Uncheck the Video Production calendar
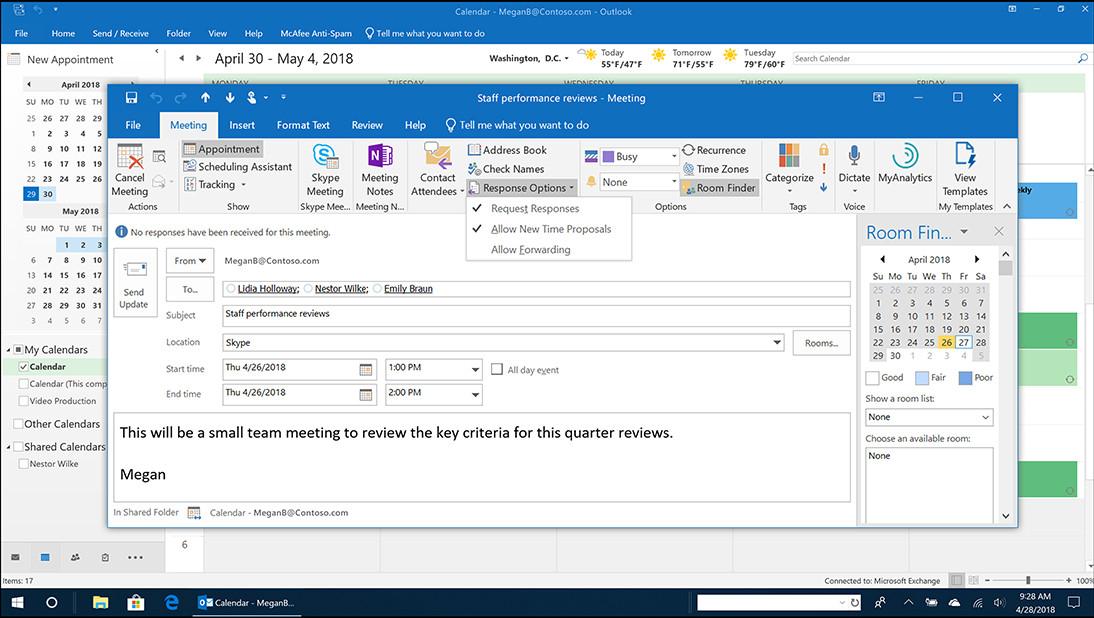Viewport: 1094px width, 618px height. click(25, 400)
